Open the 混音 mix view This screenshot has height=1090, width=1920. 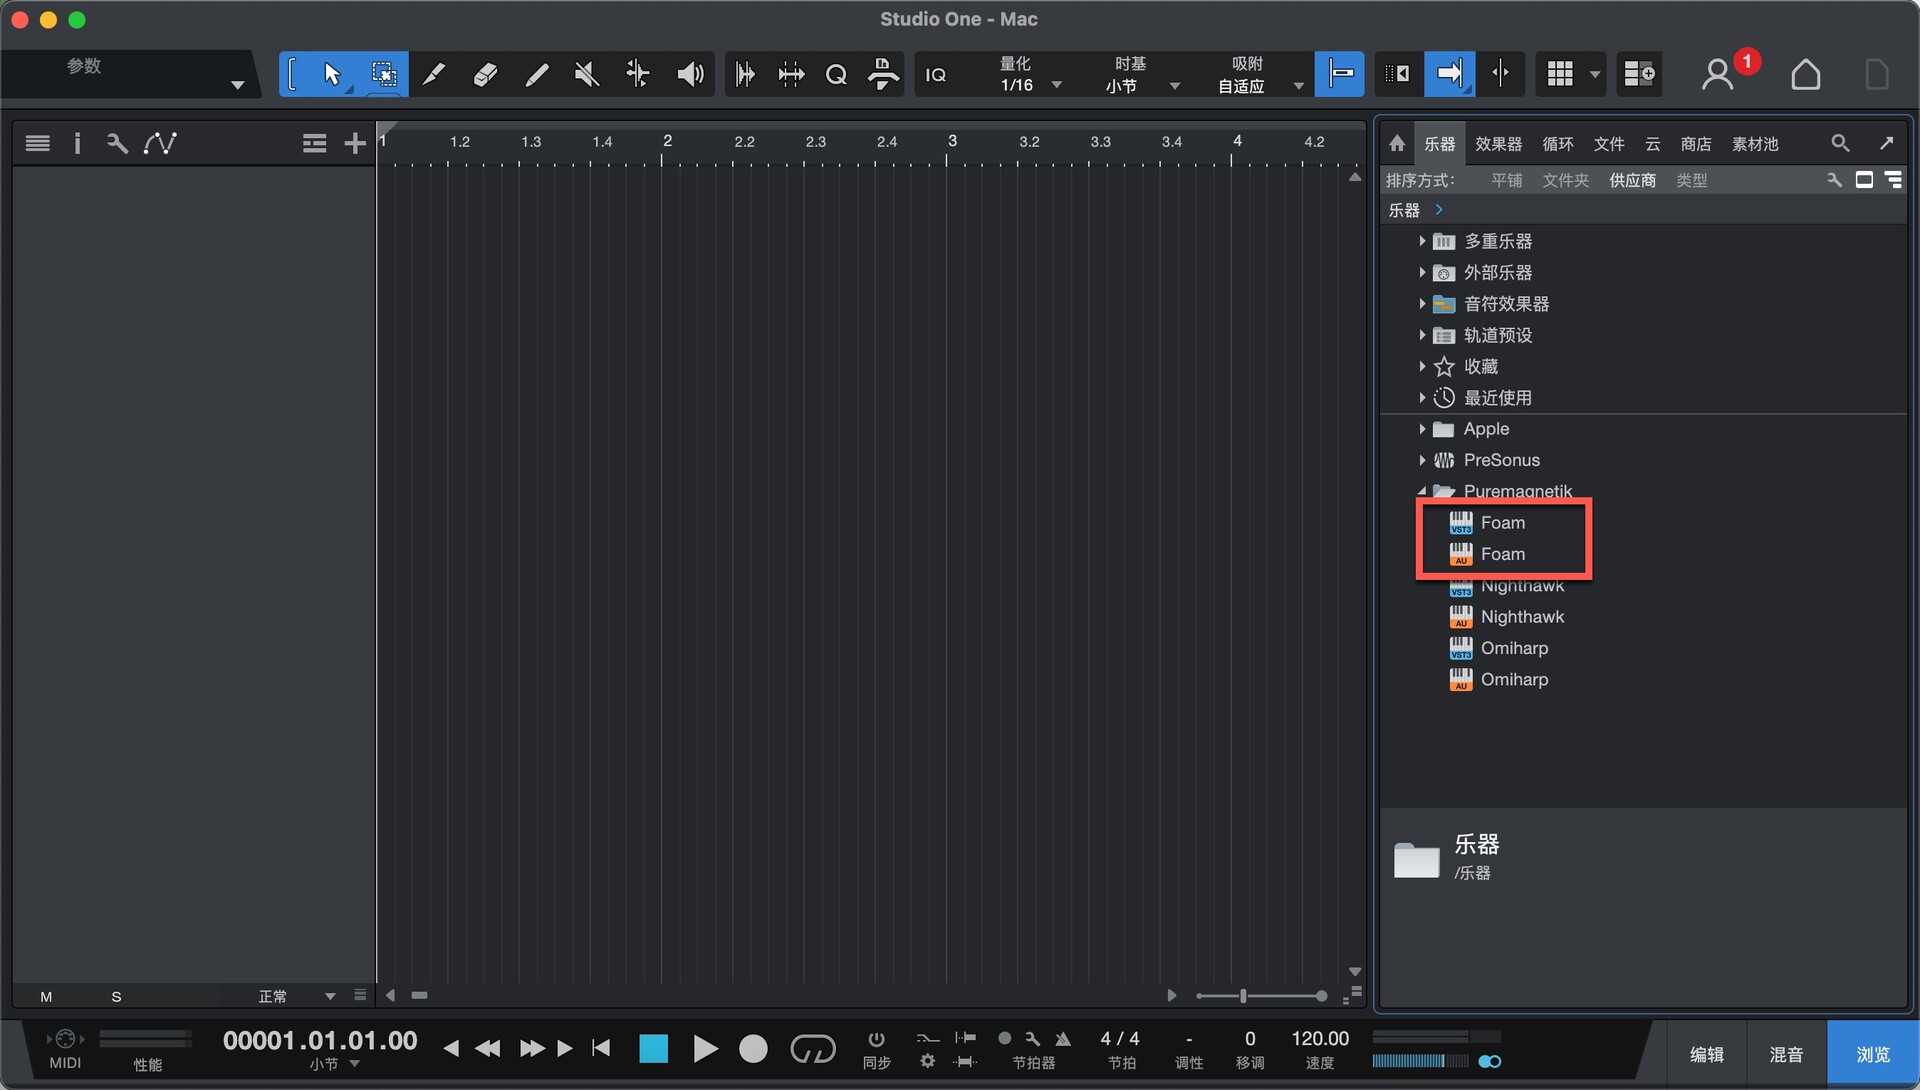pos(1786,1054)
